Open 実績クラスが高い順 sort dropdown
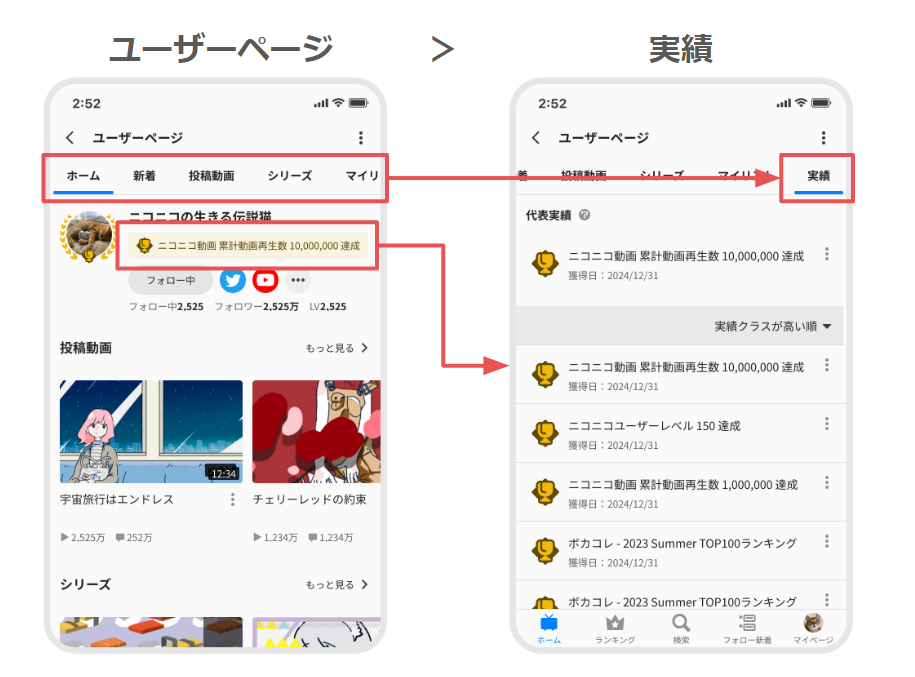The height and width of the screenshot is (677, 915). [773, 326]
